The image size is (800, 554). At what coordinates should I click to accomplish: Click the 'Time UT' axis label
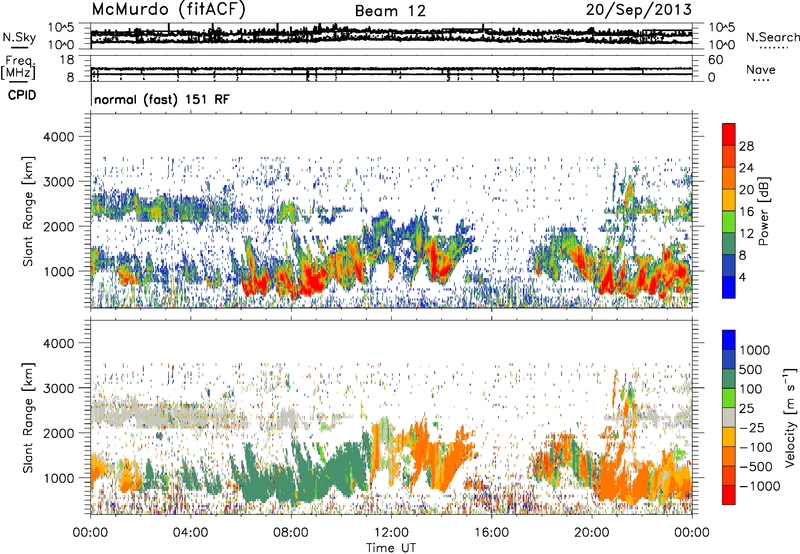[x=391, y=548]
